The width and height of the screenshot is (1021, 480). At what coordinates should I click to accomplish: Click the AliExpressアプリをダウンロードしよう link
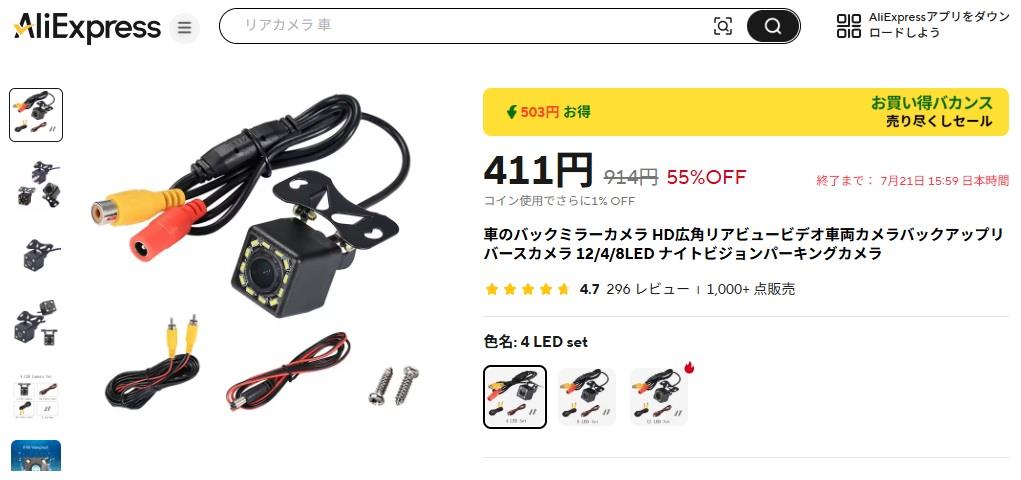(939, 25)
